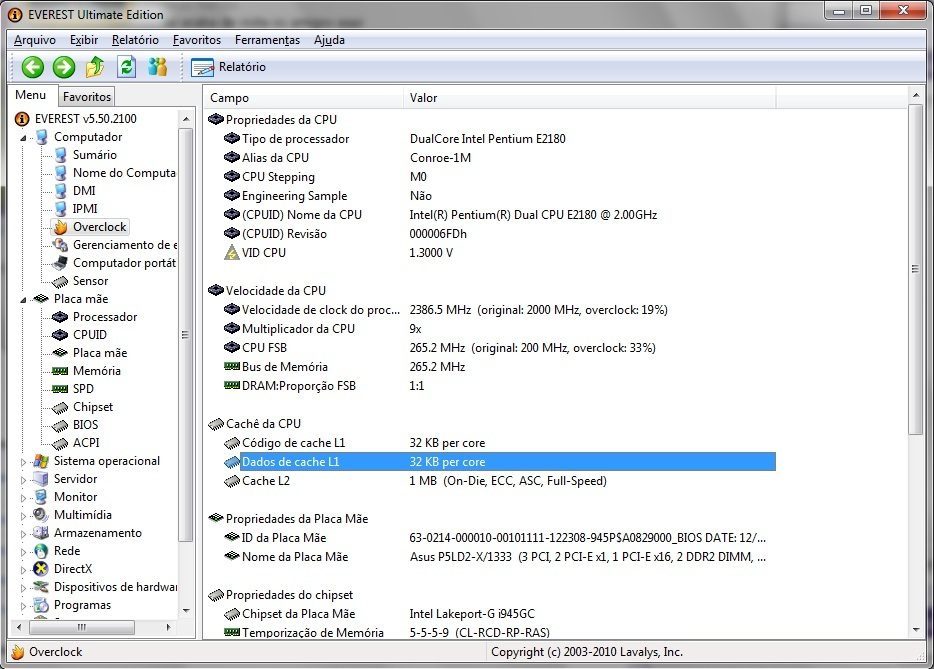Expand the Servidor tree node

23,480
